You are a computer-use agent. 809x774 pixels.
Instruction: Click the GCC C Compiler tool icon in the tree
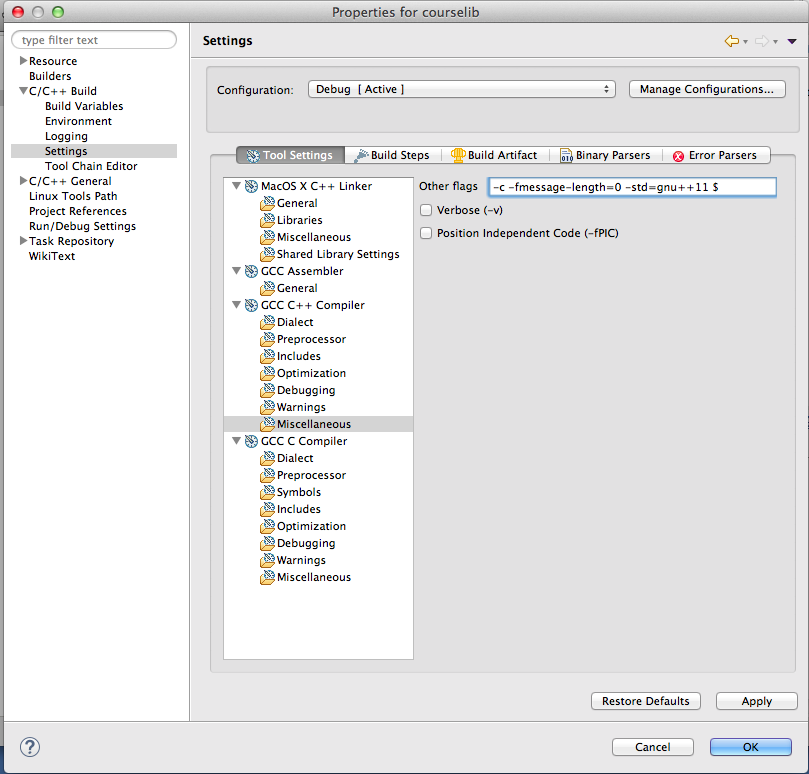(x=249, y=441)
